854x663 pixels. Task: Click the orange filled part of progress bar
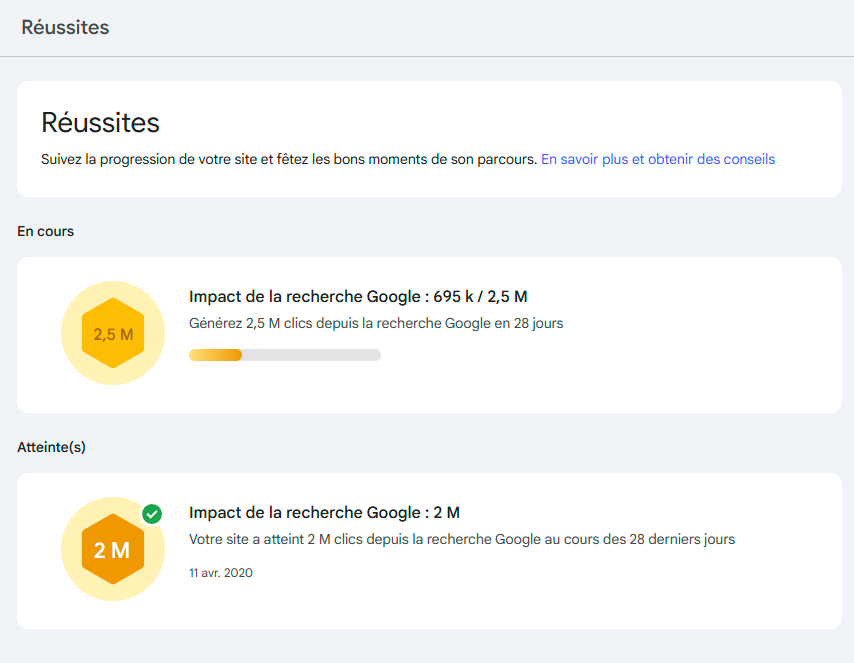215,355
